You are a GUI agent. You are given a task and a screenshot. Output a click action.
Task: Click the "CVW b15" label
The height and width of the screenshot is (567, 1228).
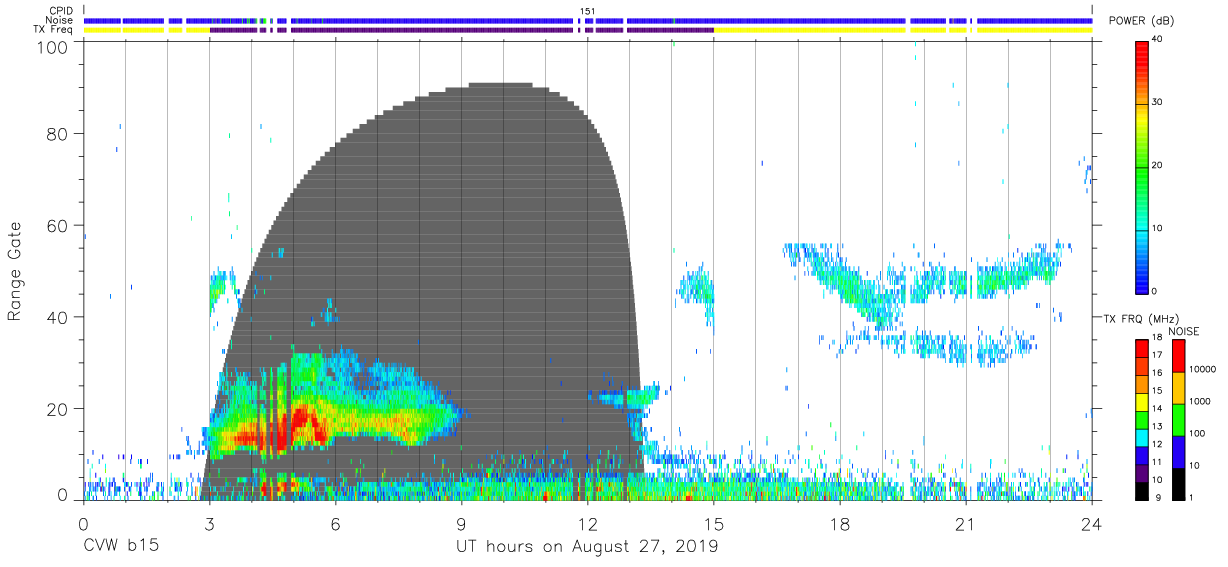121,546
